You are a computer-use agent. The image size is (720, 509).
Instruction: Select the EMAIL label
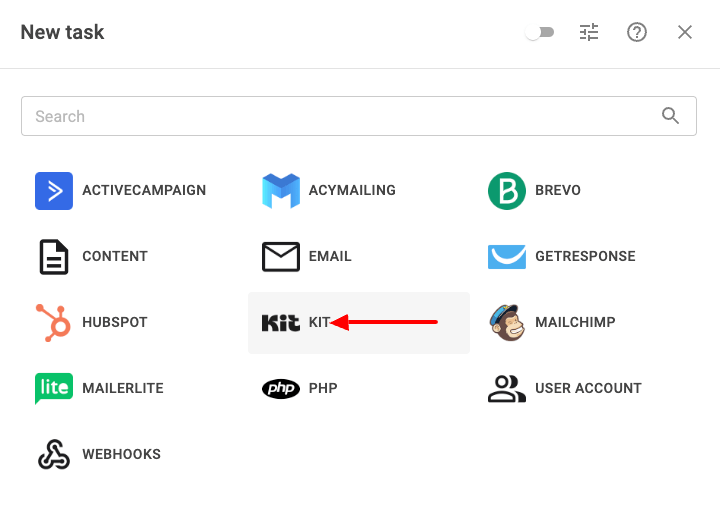[x=330, y=256]
